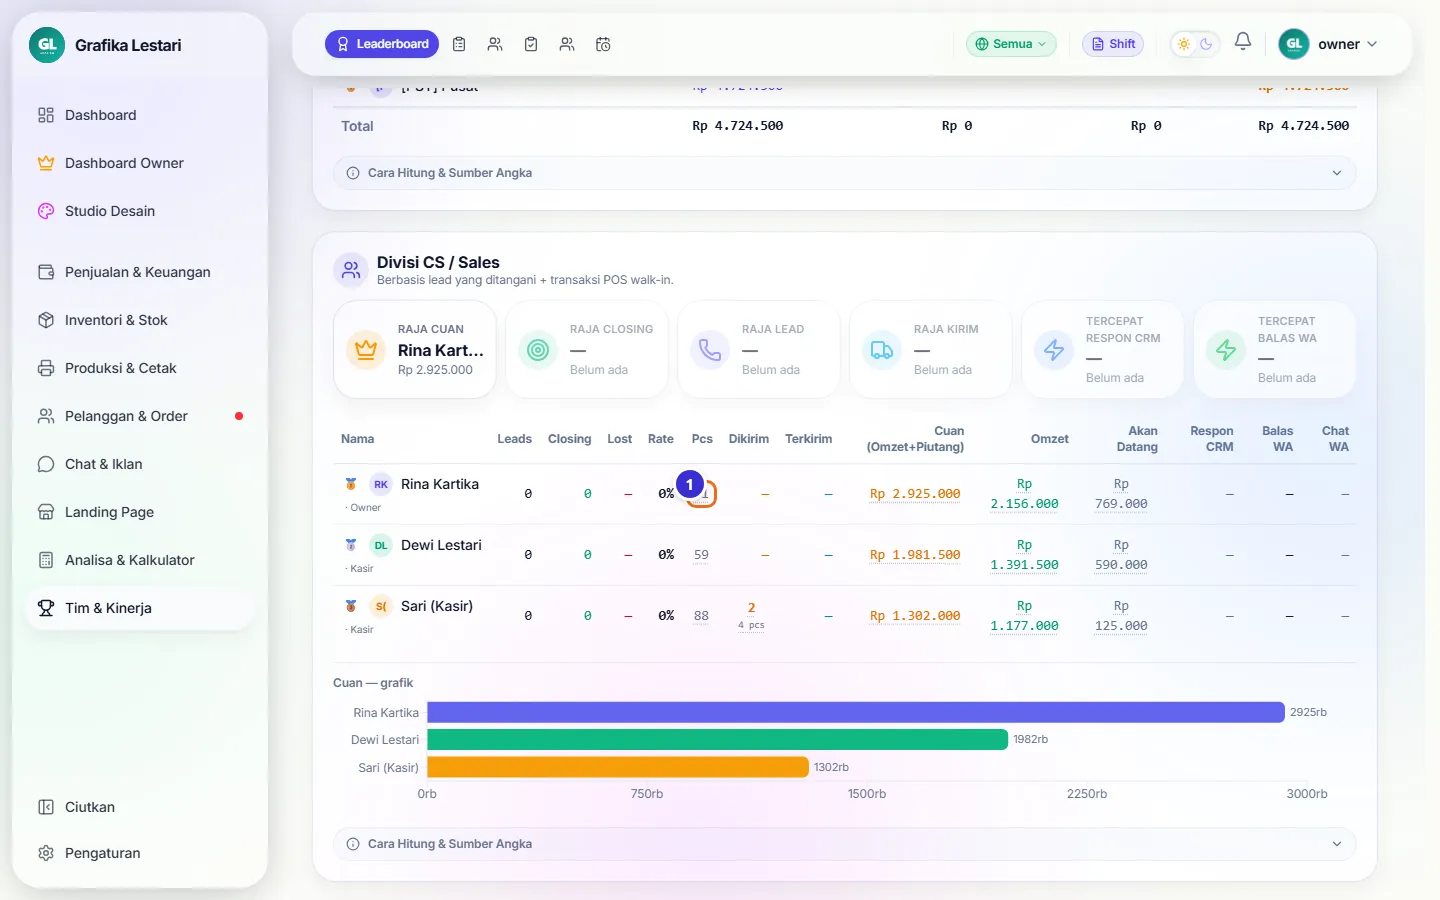Click the purple Rina Kartika chart bar
This screenshot has width=1440, height=900.
point(856,712)
